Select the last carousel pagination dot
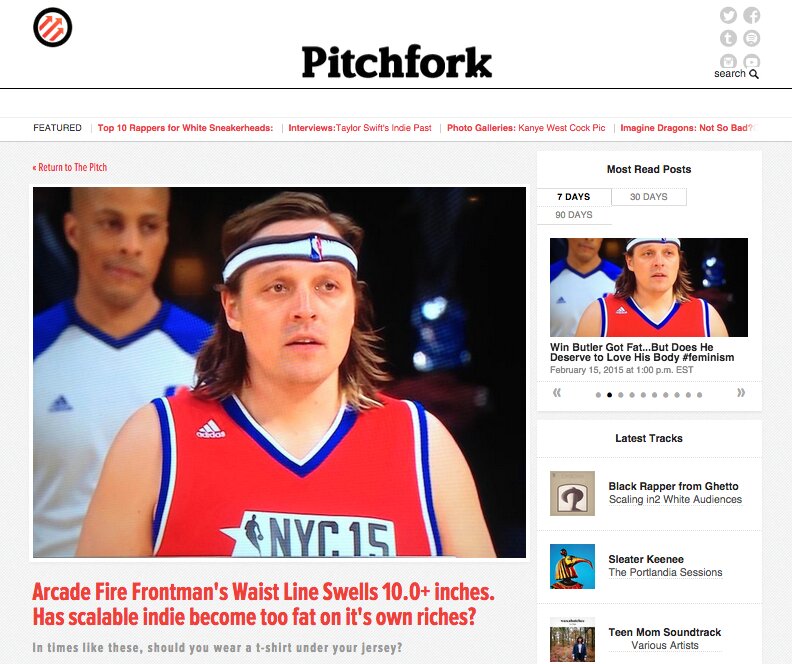 pyautogui.click(x=700, y=395)
